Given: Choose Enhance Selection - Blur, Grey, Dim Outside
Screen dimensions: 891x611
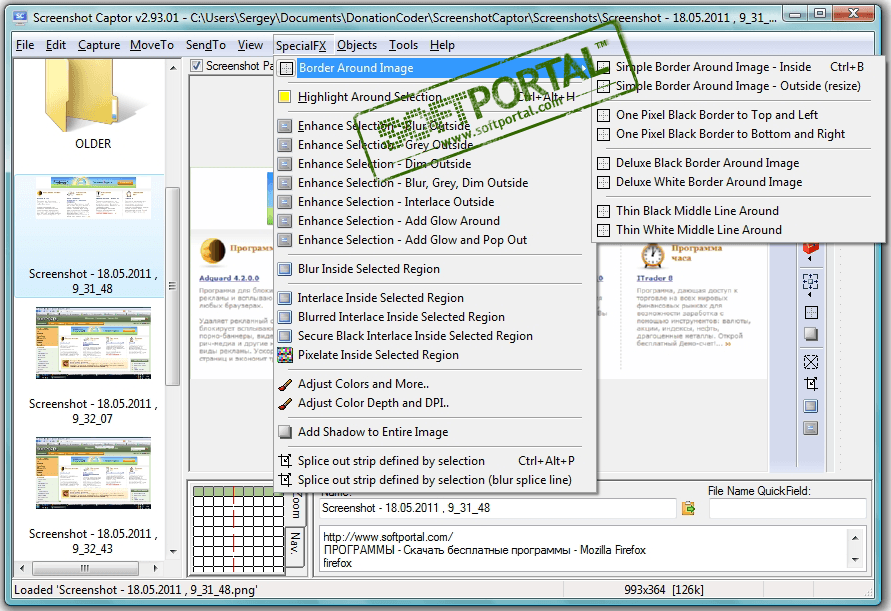Looking at the screenshot, I should (x=413, y=182).
